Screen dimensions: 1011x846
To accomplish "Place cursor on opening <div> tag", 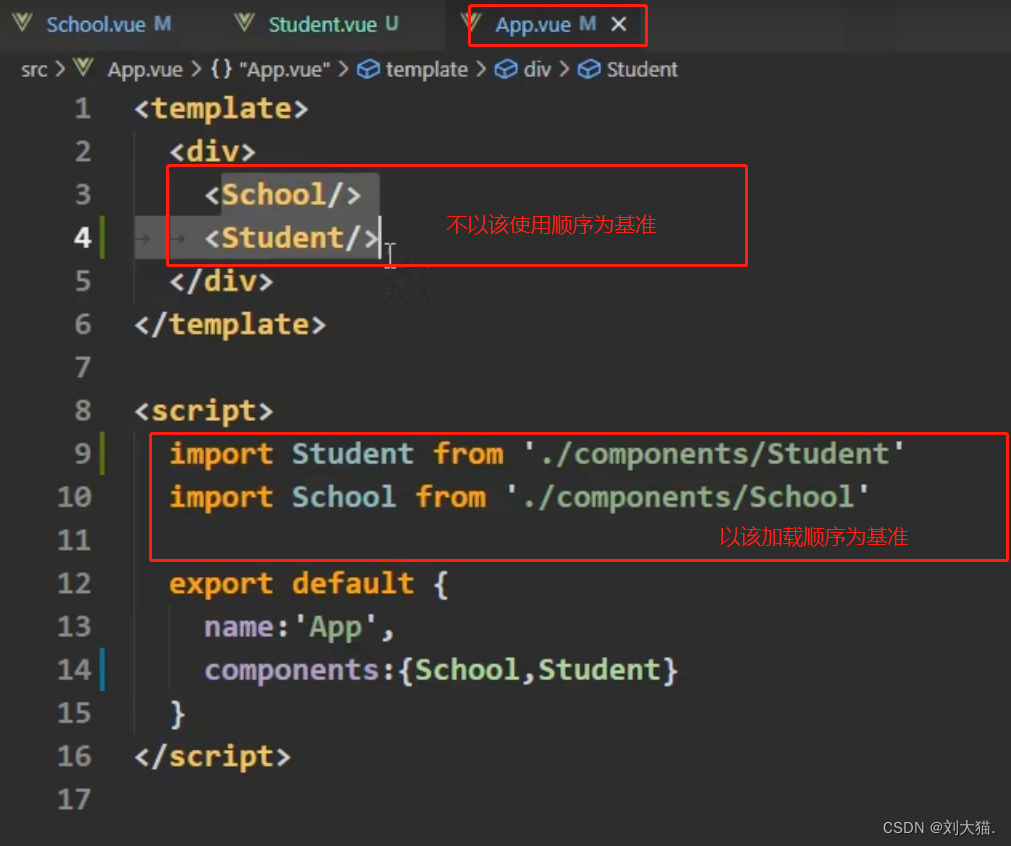I will point(213,152).
